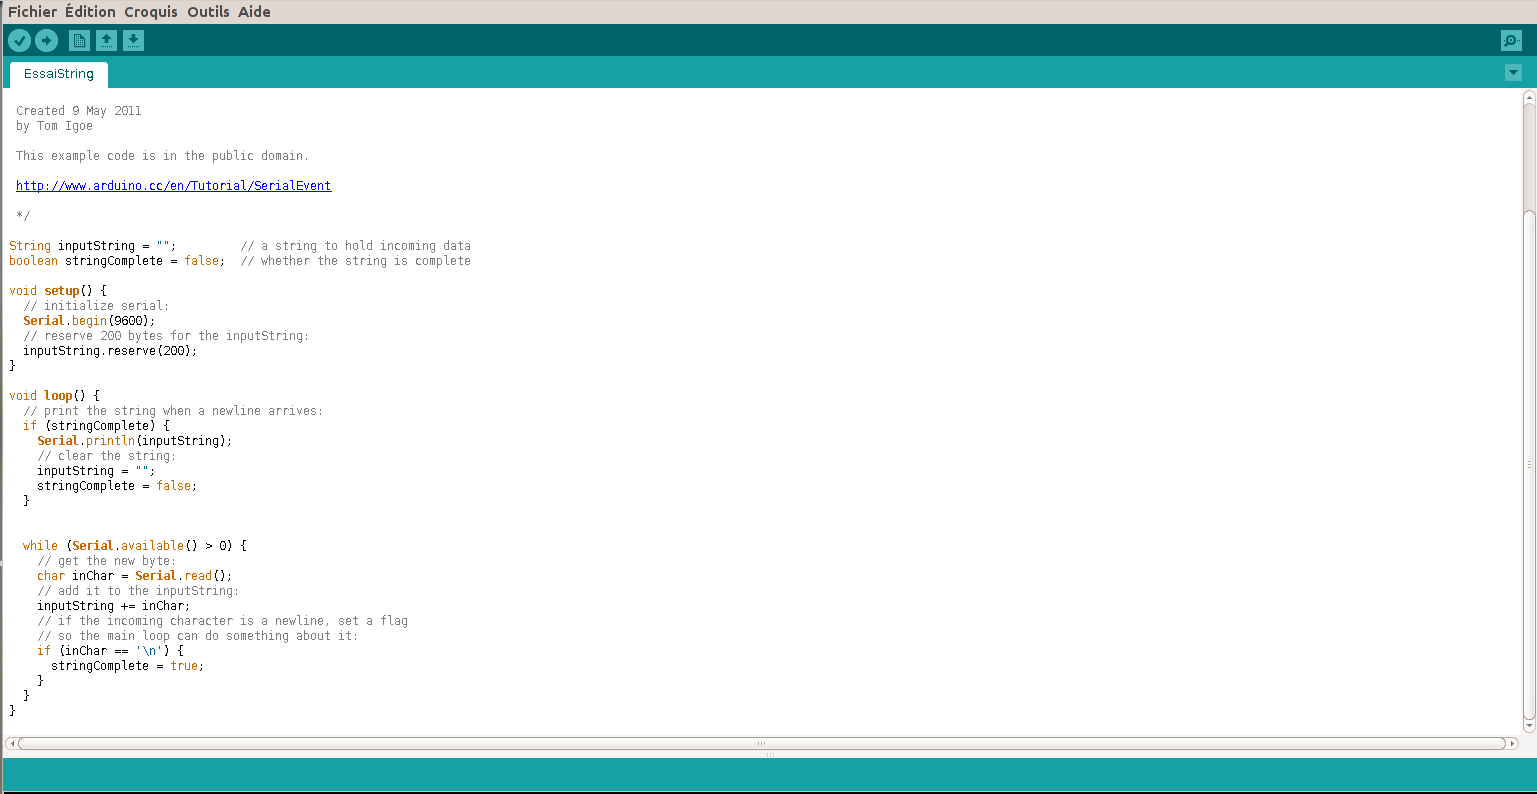Open the Croquis menu
The image size is (1537, 794).
[x=151, y=12]
